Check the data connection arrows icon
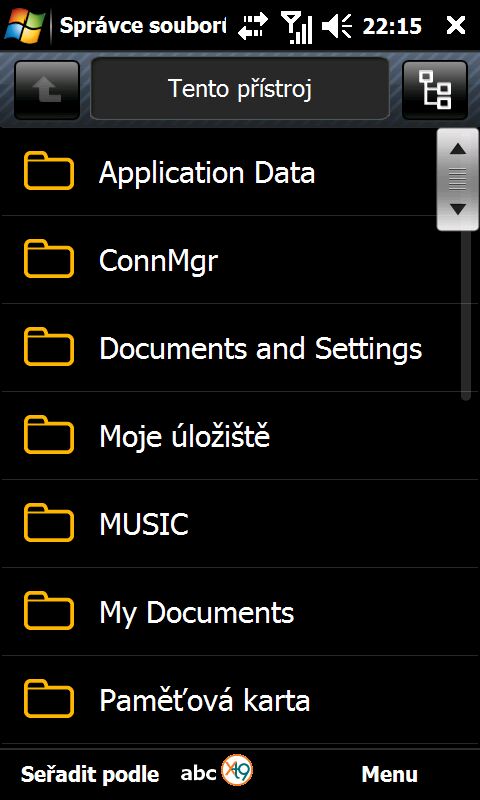The width and height of the screenshot is (480, 800). (253, 26)
